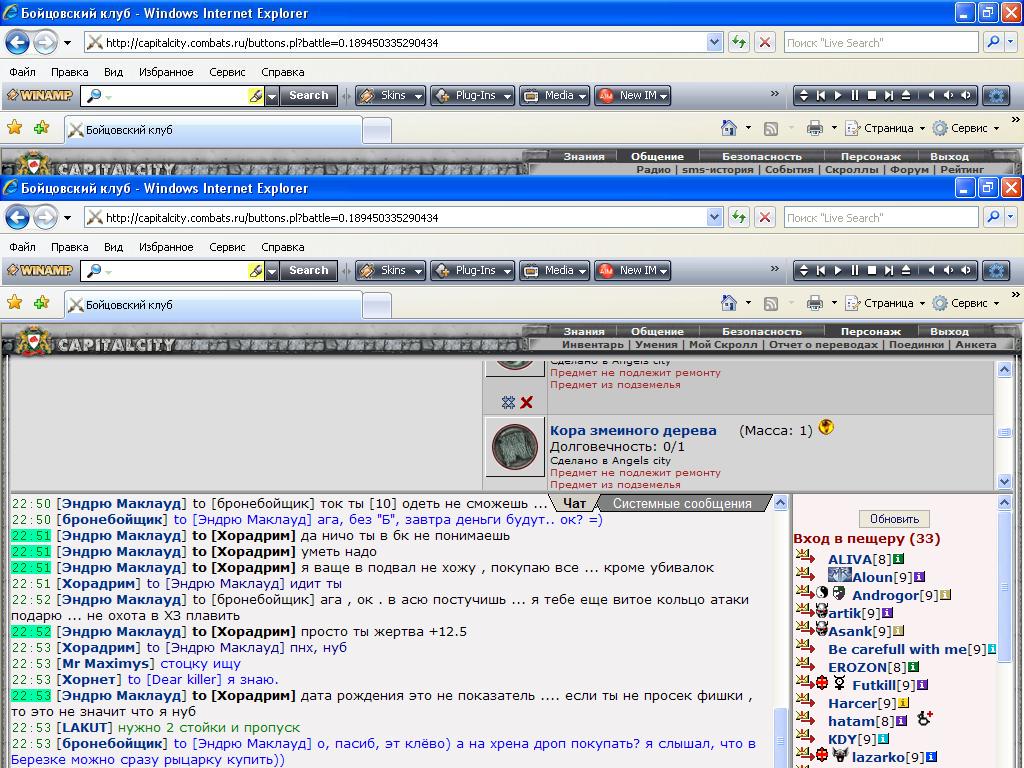1024x768 pixels.
Task: Open the Кора змеиного дерева item link
Action: pyautogui.click(x=633, y=430)
